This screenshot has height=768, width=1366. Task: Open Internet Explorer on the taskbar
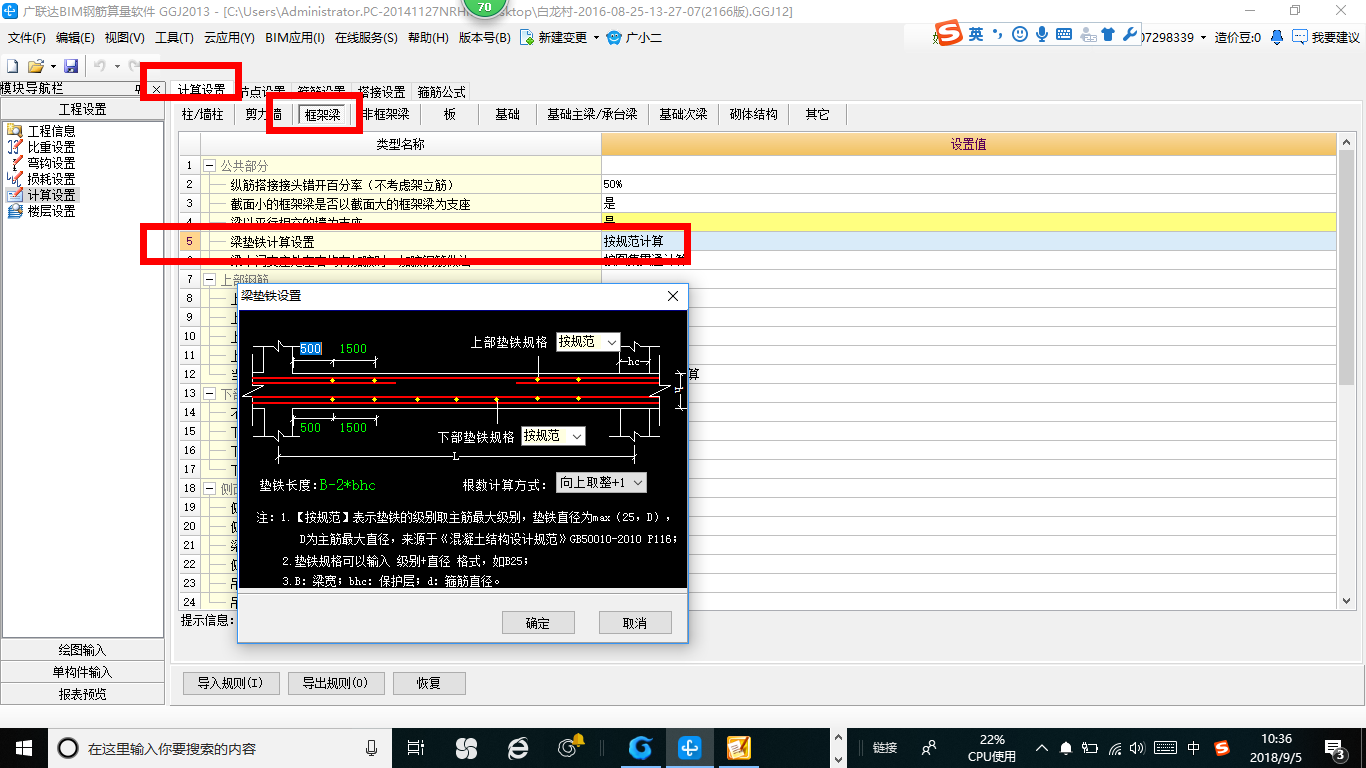tap(518, 747)
